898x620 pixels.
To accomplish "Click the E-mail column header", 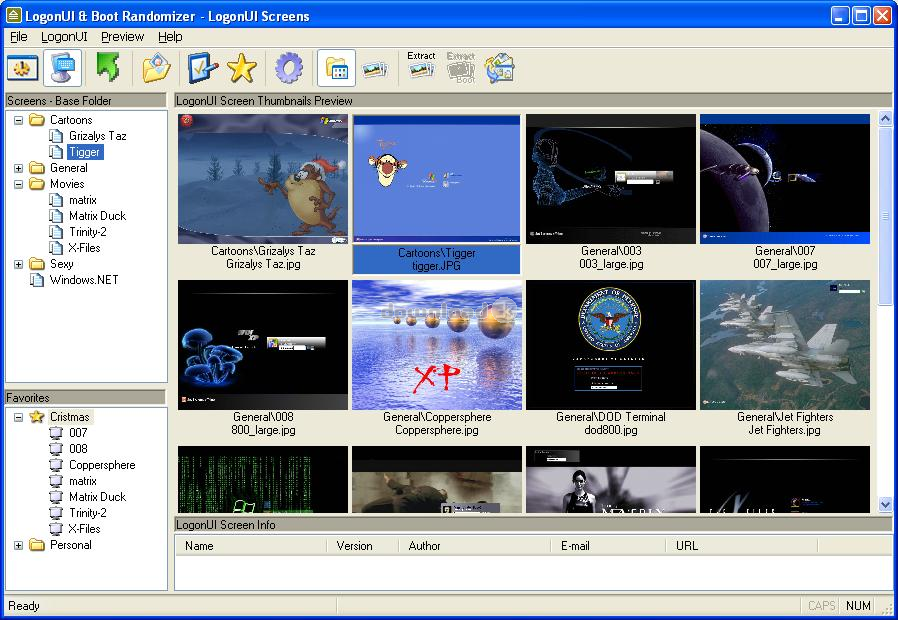I will [609, 546].
